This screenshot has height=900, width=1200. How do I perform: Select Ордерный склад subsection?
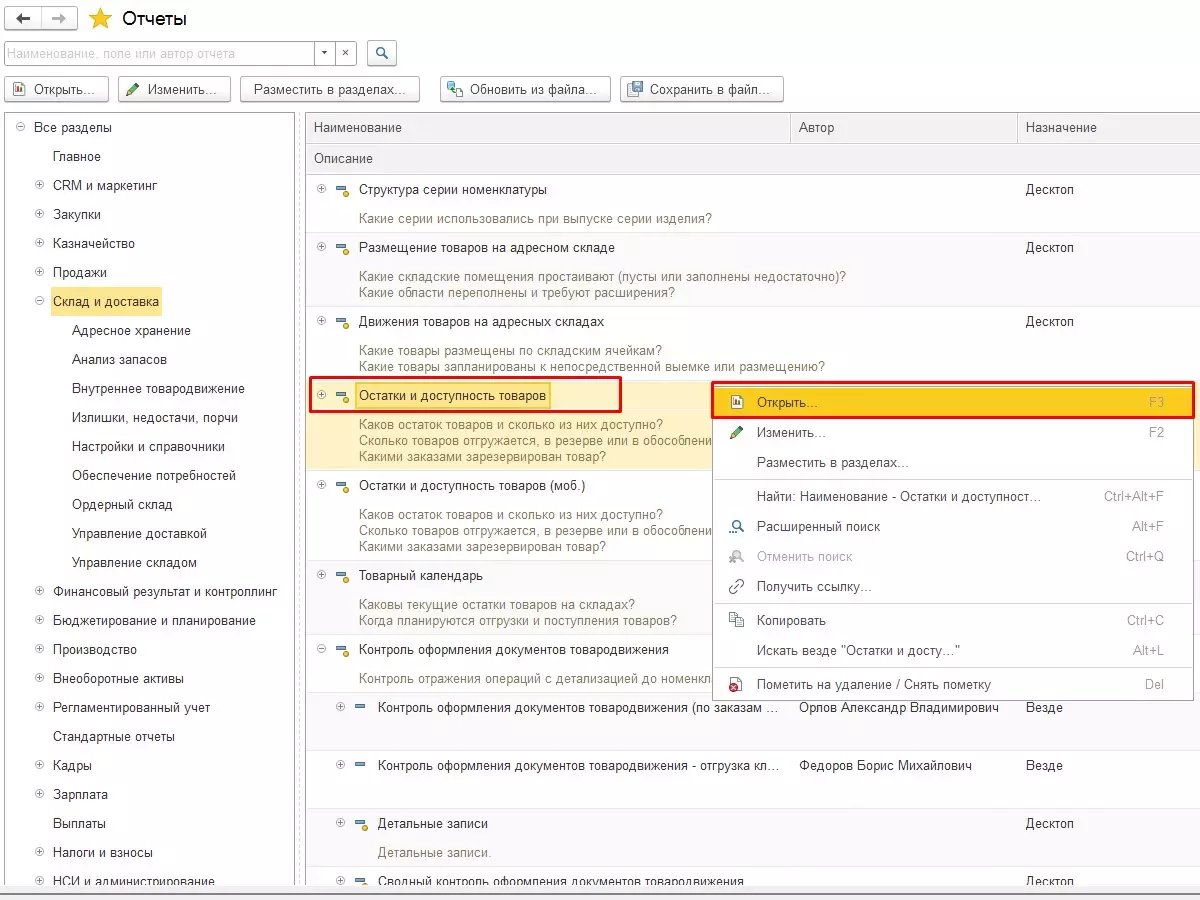[122, 504]
